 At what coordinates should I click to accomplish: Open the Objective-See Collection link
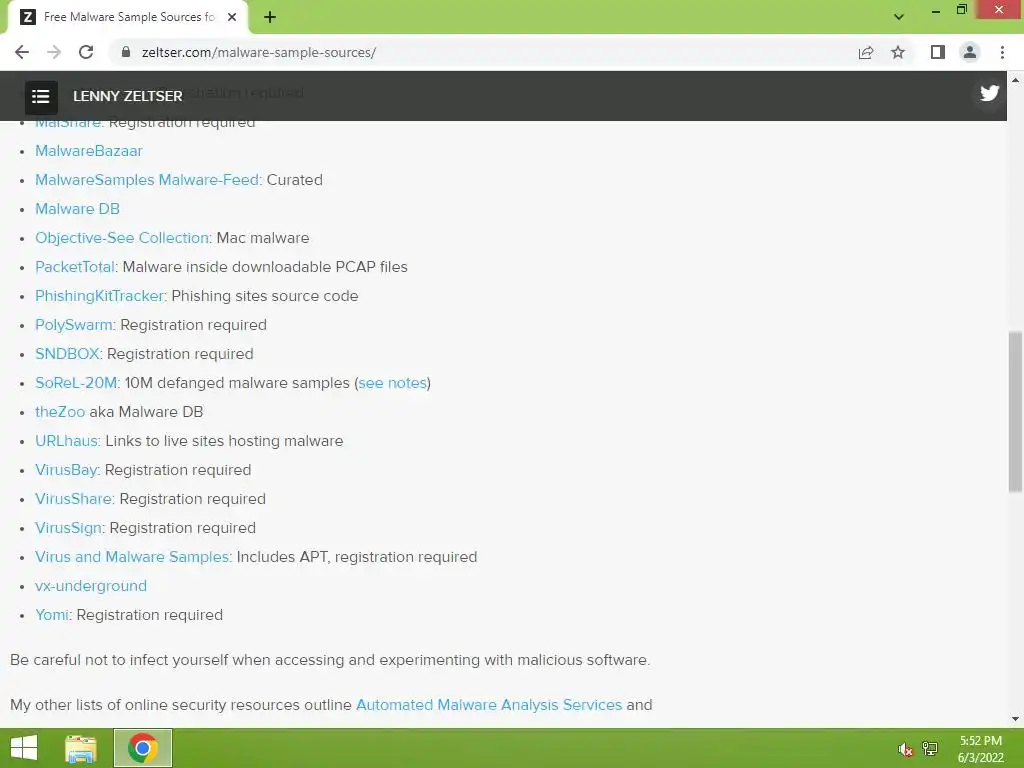point(122,238)
